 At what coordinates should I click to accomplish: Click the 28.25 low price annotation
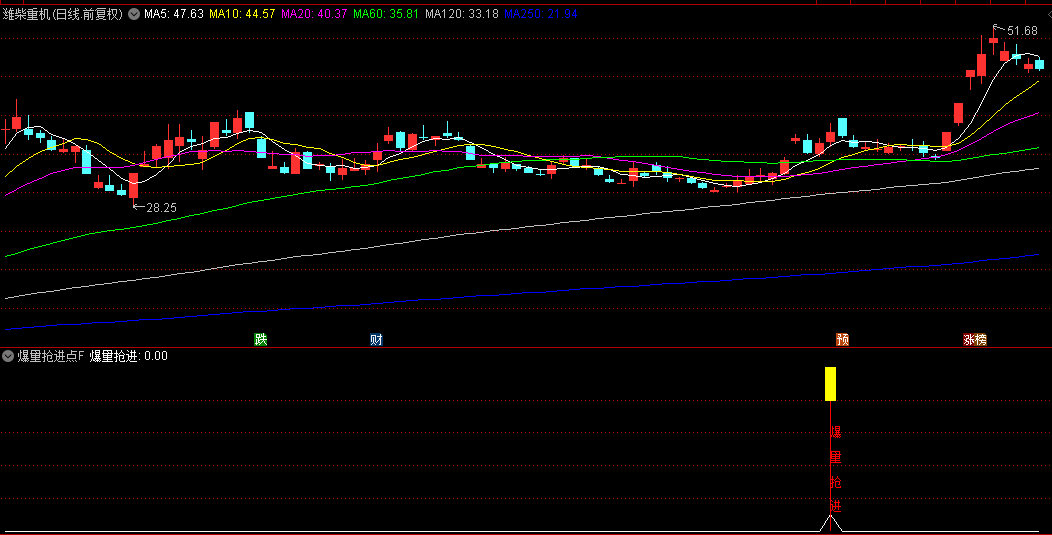pyautogui.click(x=161, y=208)
